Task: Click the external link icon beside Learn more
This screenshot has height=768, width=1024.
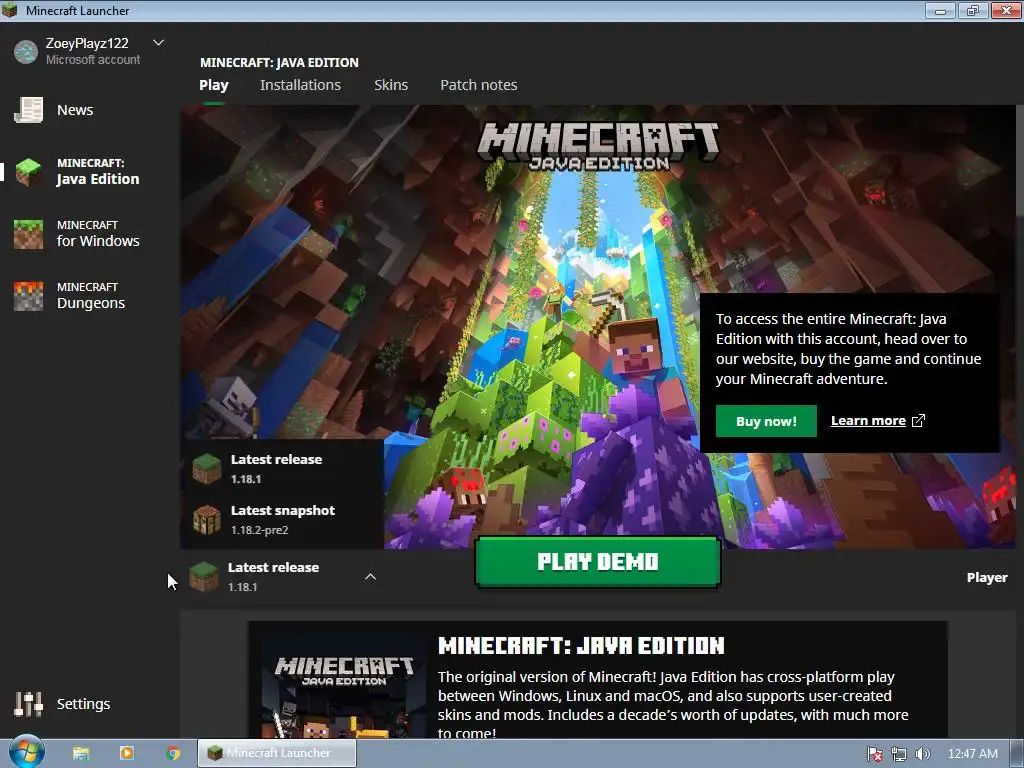Action: coord(918,421)
